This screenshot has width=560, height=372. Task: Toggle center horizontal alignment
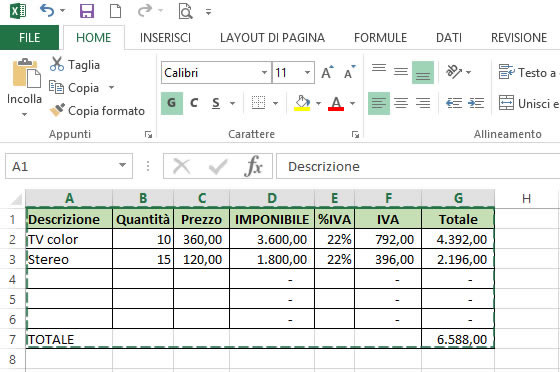[x=401, y=104]
